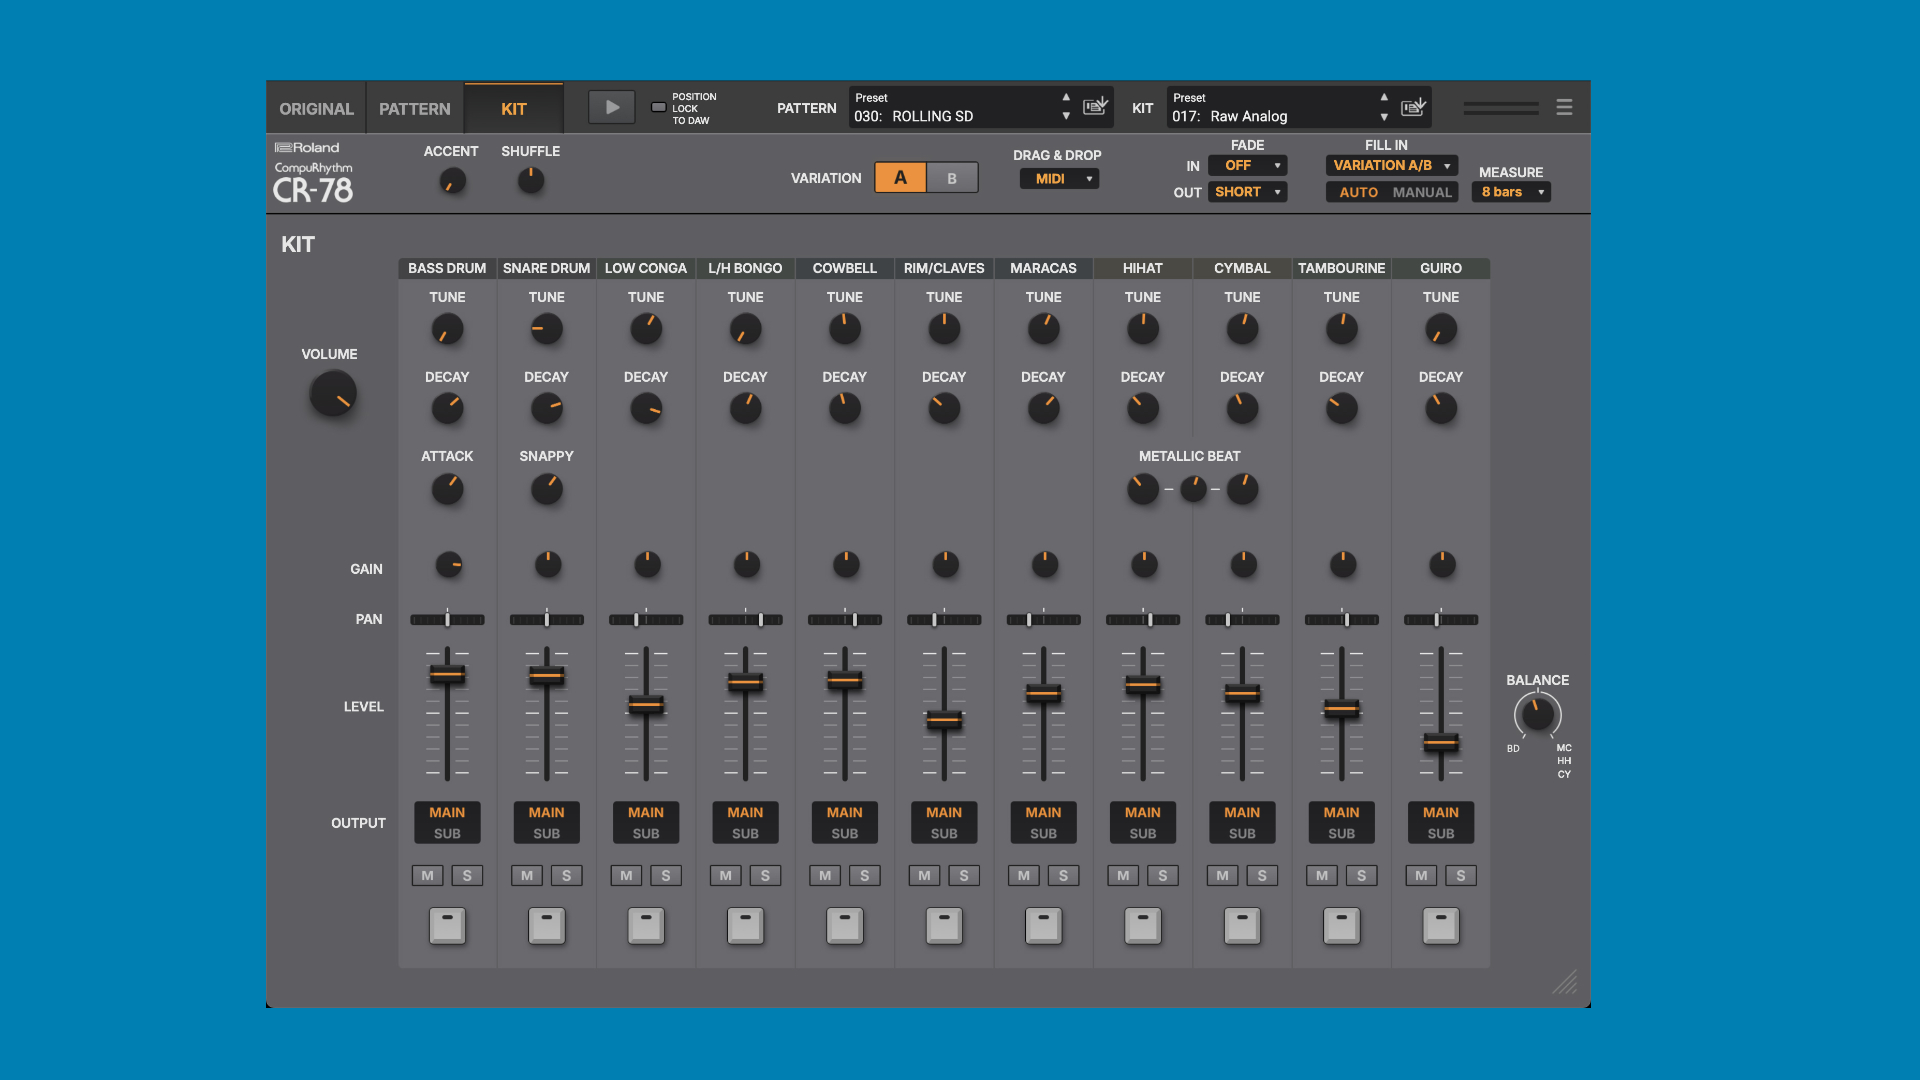Open the Measure 8 bars dropdown
The height and width of the screenshot is (1080, 1920).
[1510, 192]
